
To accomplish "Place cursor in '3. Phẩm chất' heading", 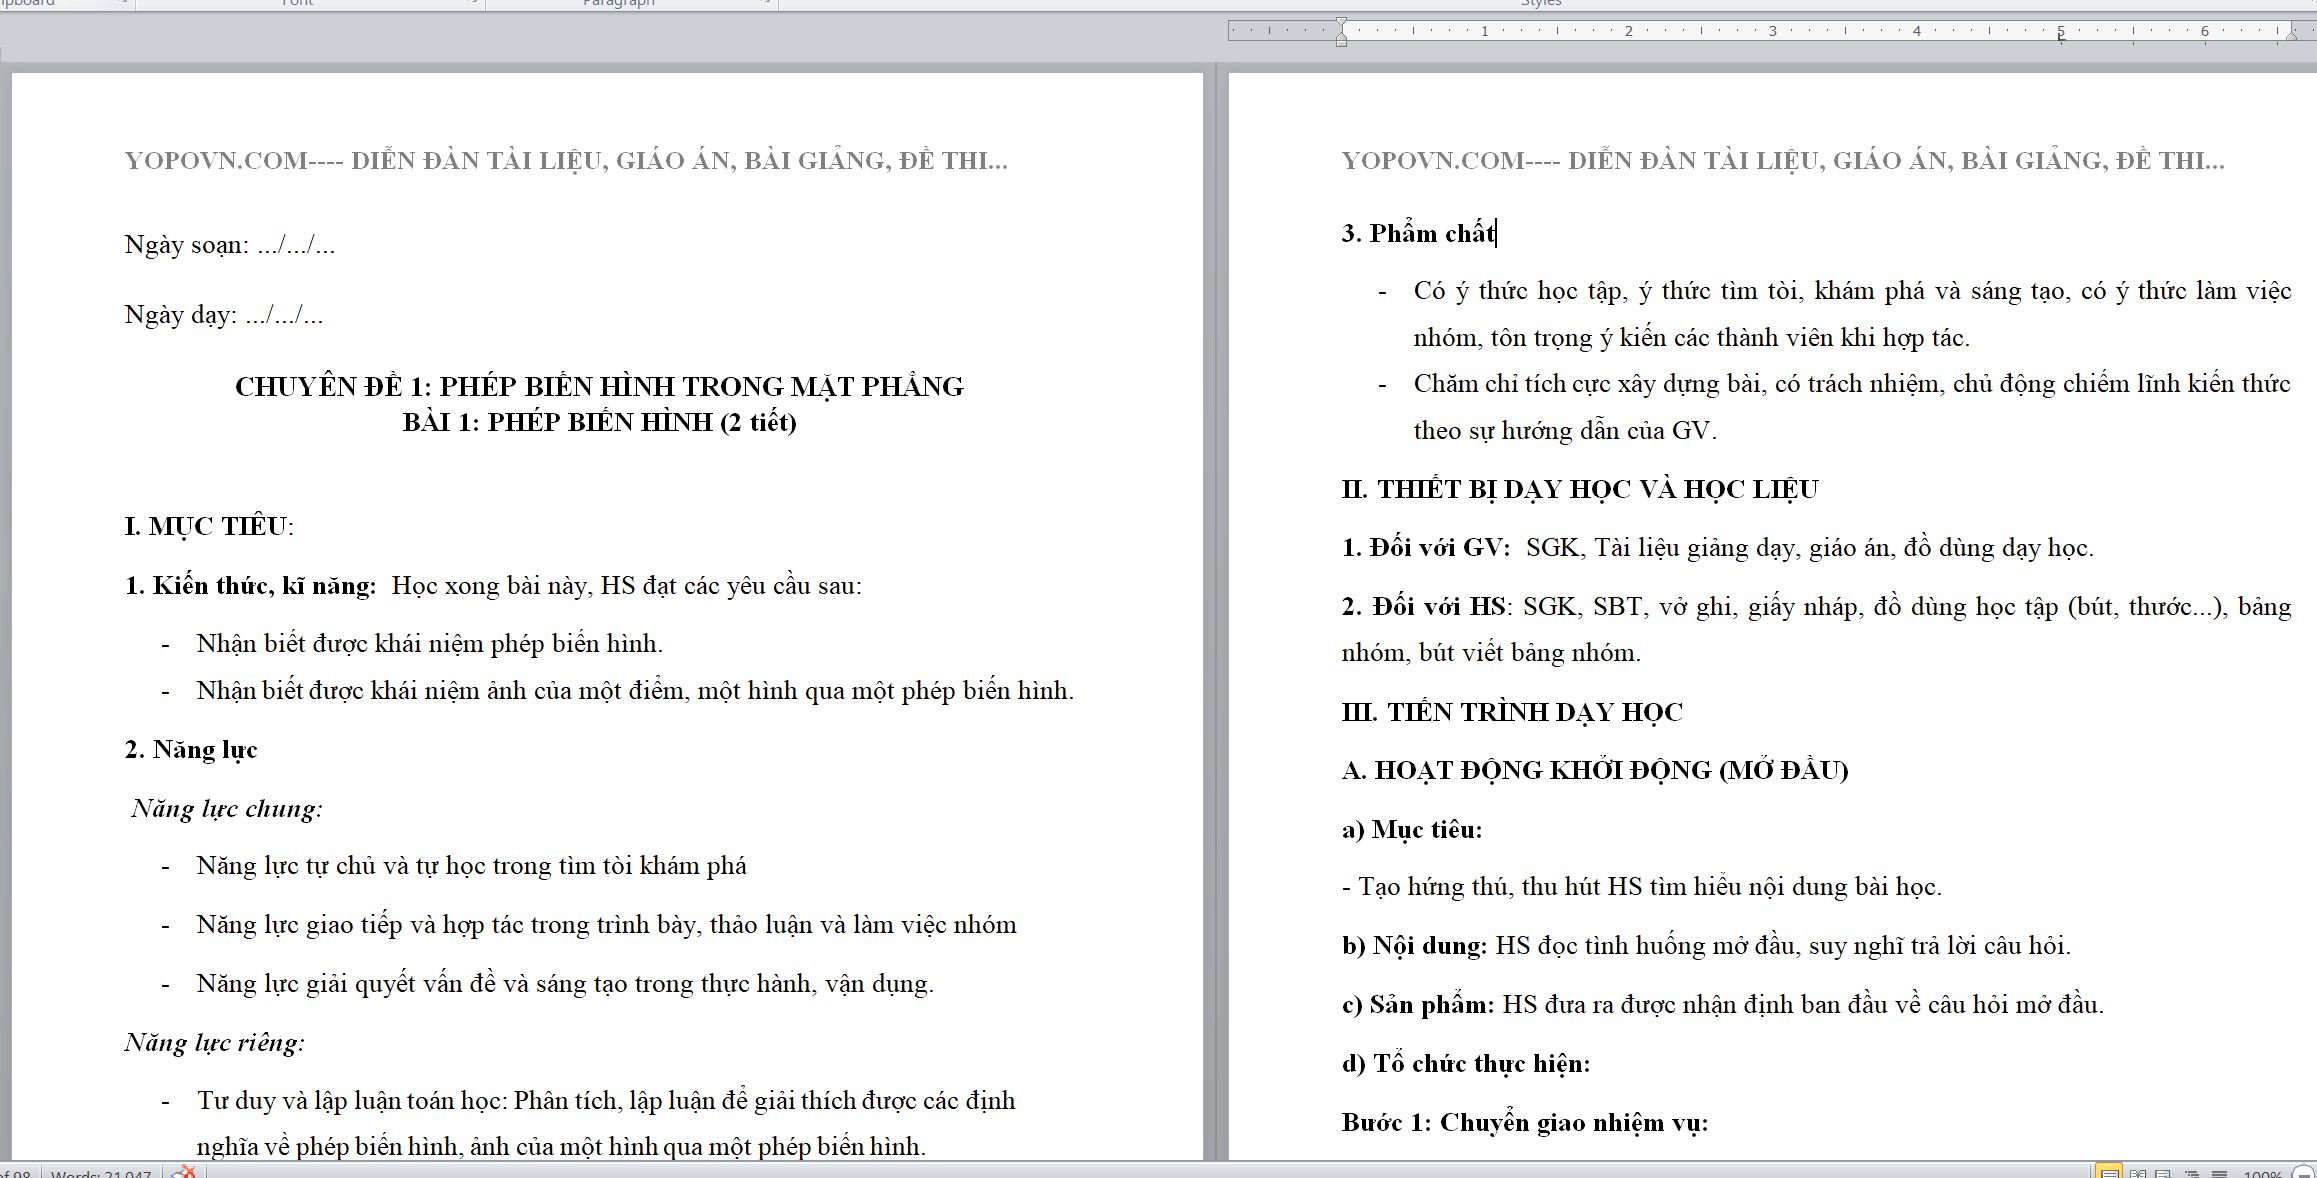I will pos(1418,233).
